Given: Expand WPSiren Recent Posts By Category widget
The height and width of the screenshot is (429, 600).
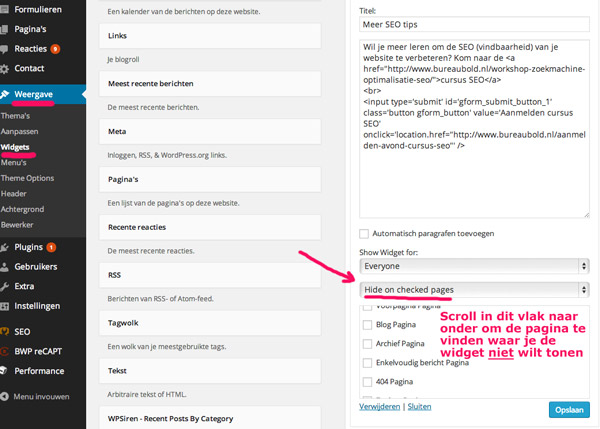Looking at the screenshot, I should click(210, 418).
